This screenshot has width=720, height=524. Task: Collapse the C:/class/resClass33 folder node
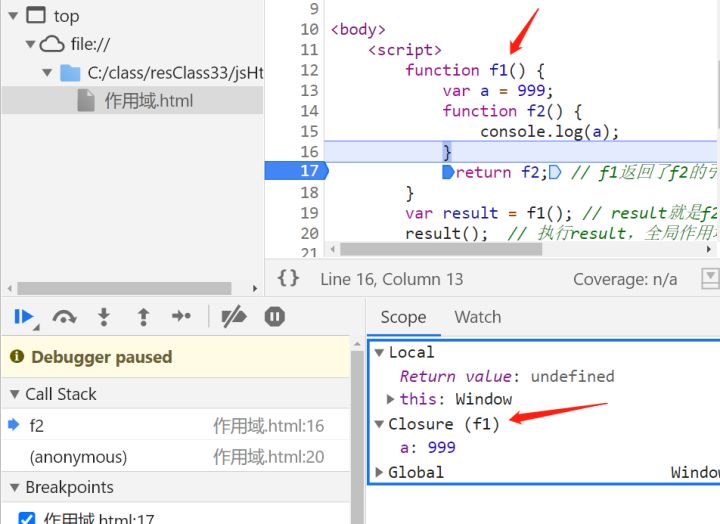coord(47,73)
